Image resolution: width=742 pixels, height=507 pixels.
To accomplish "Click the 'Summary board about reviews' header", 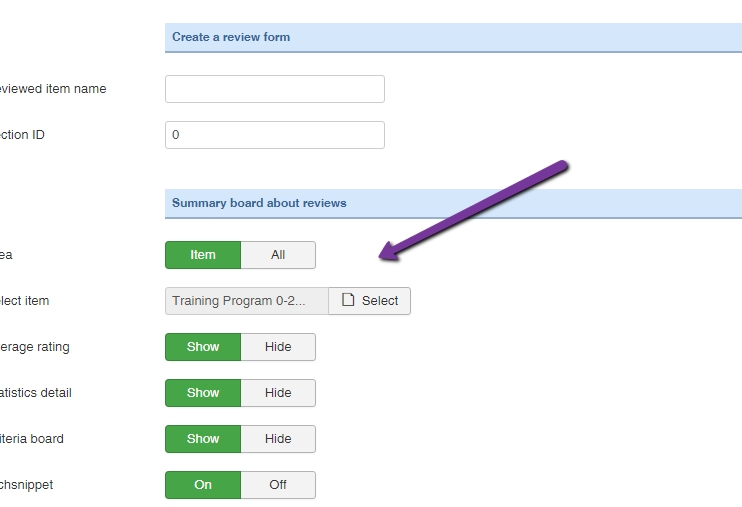I will pyautogui.click(x=259, y=203).
